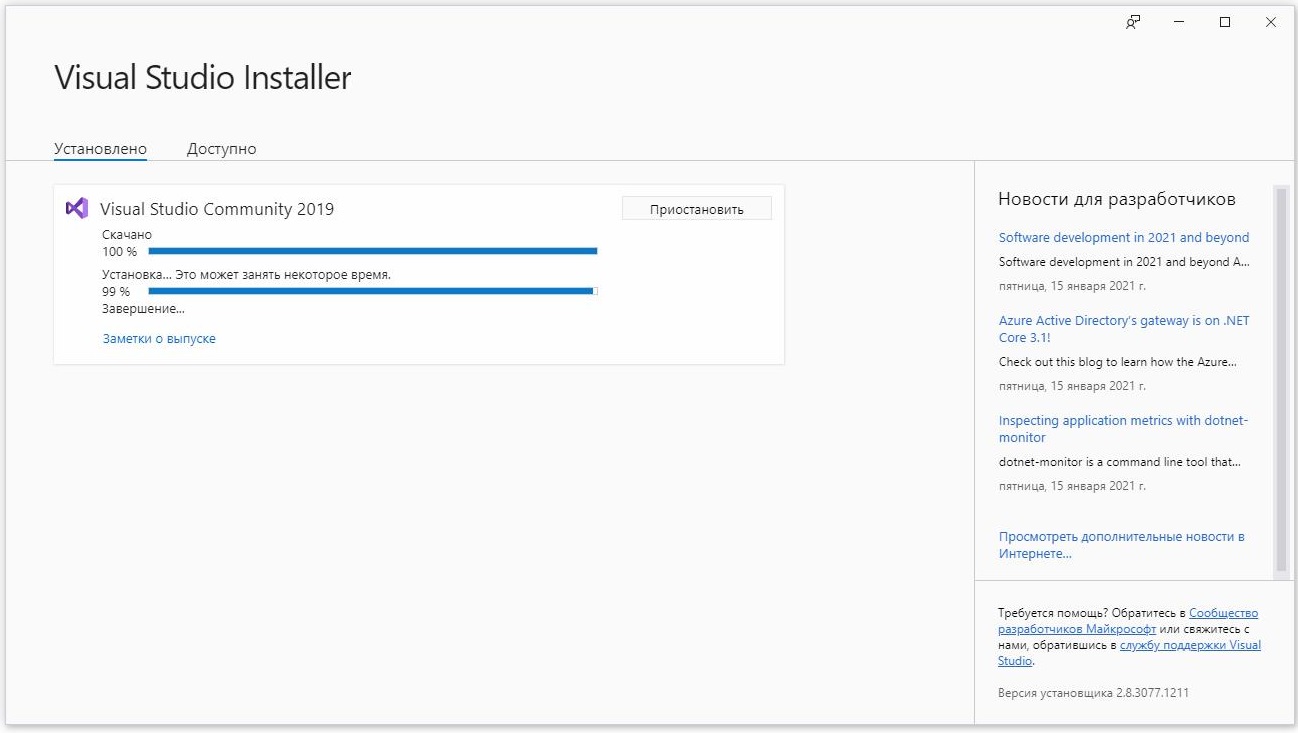Pause installation with the Приостановить button
1298x733 pixels.
696,208
